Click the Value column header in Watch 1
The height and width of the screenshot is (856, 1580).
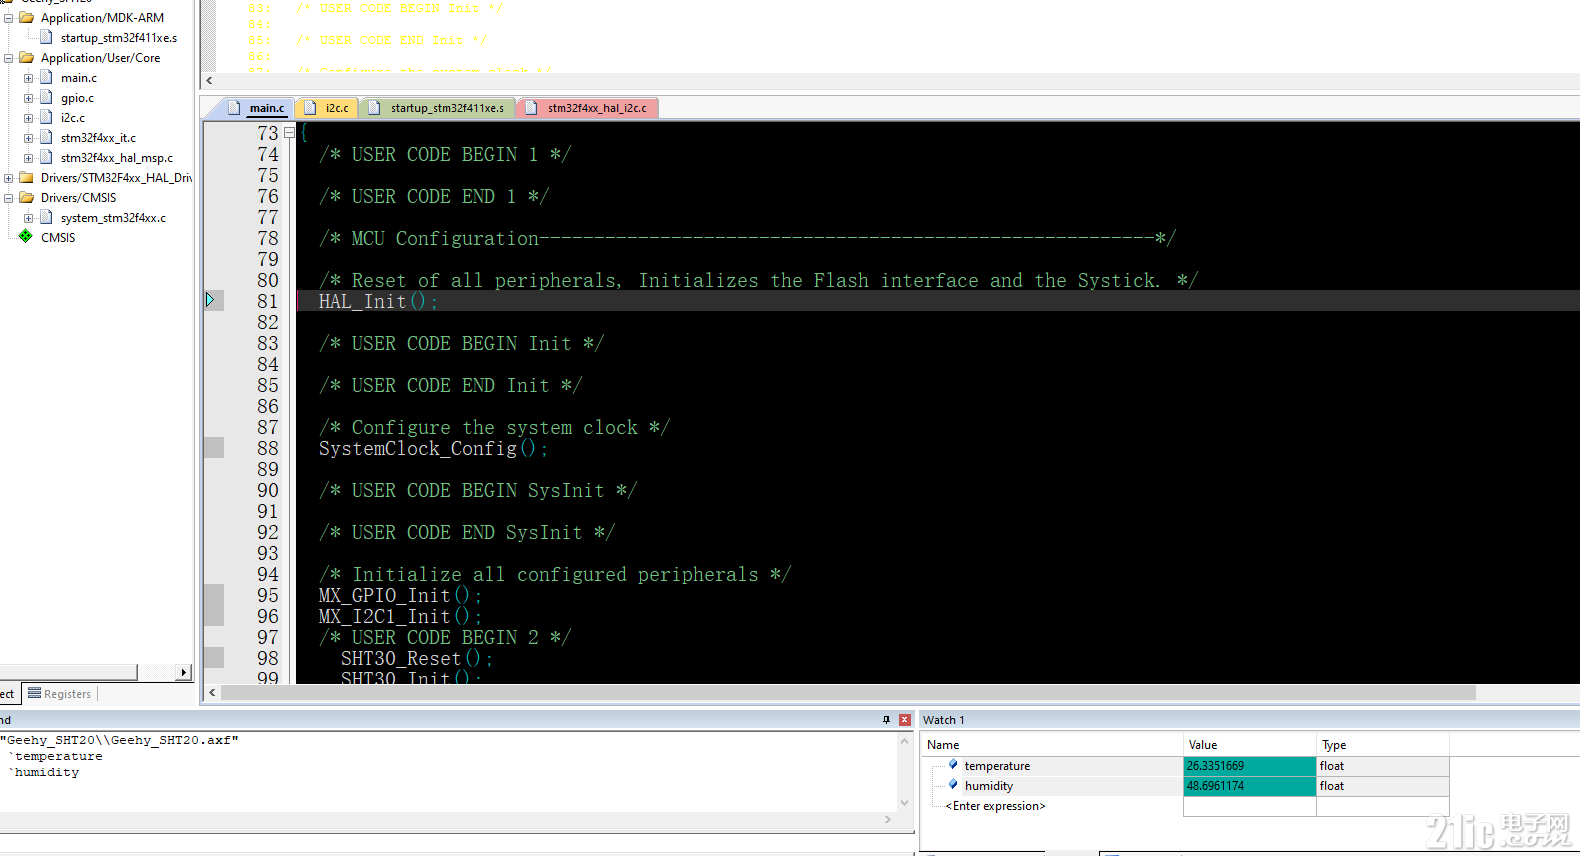pyautogui.click(x=1249, y=745)
